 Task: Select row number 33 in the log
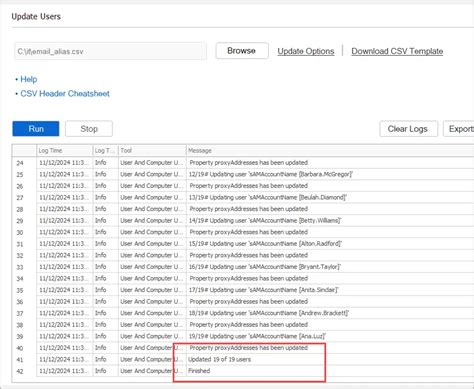20,267
